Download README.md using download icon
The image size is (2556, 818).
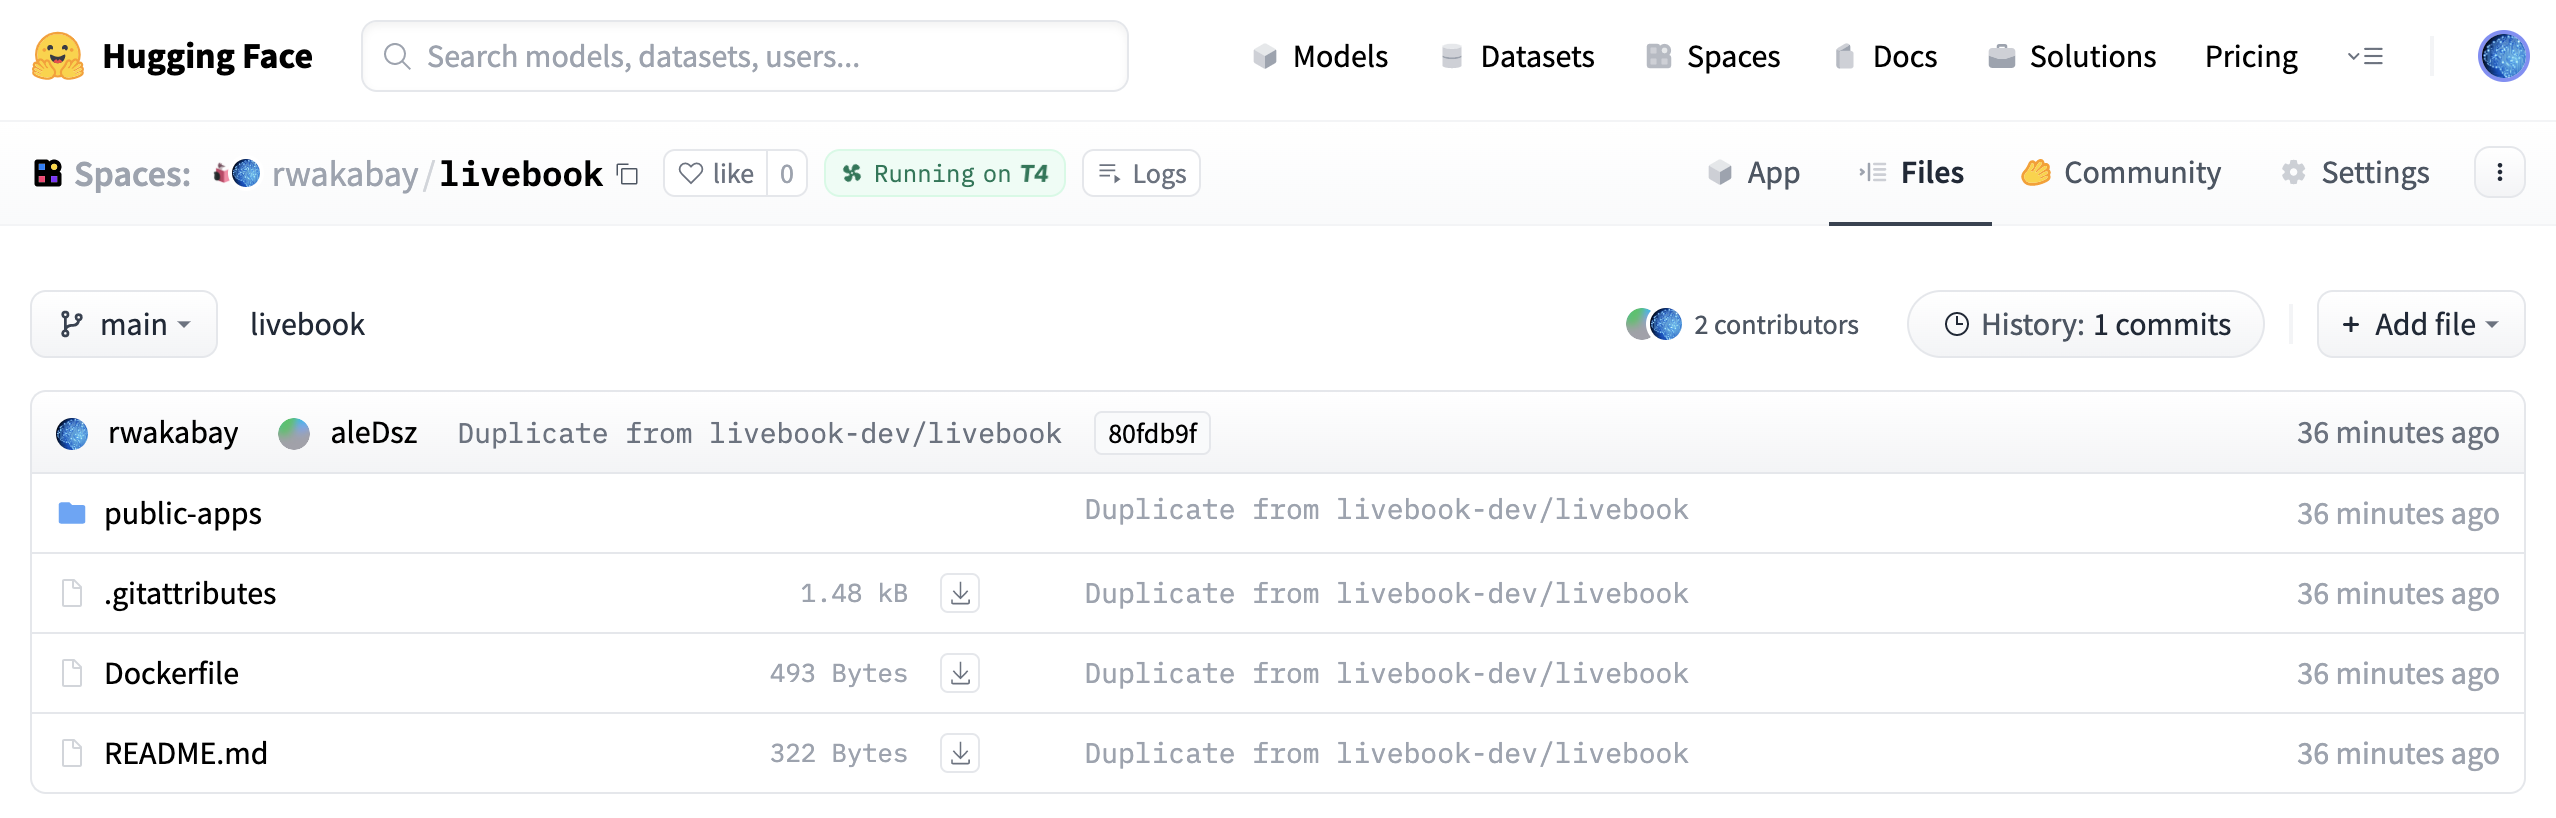pyautogui.click(x=959, y=753)
